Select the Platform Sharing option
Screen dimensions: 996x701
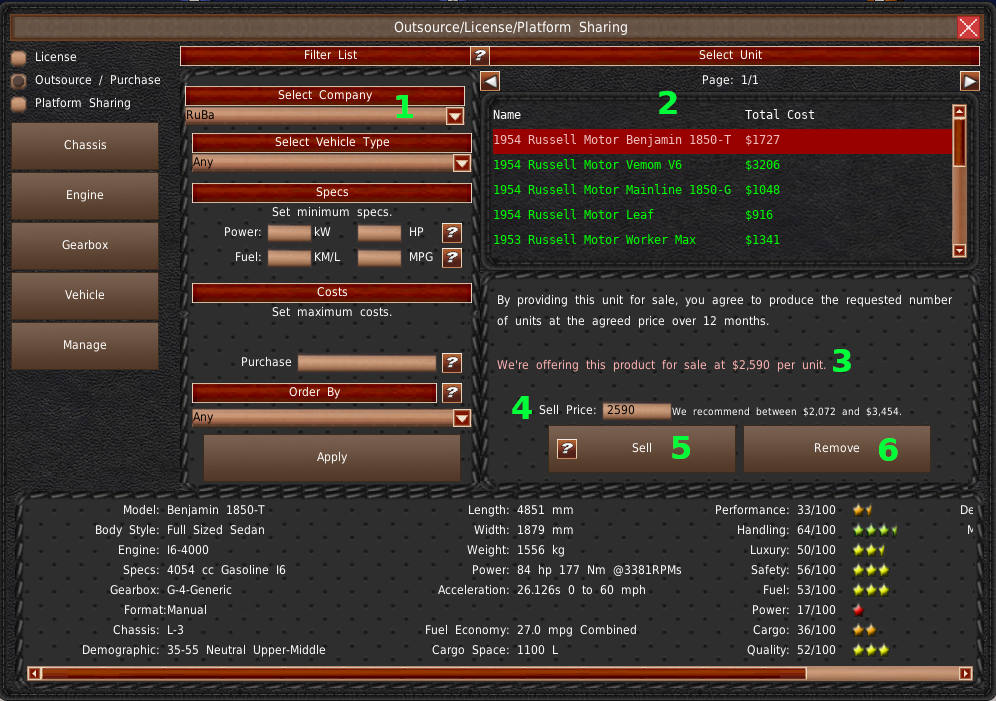pyautogui.click(x=19, y=104)
